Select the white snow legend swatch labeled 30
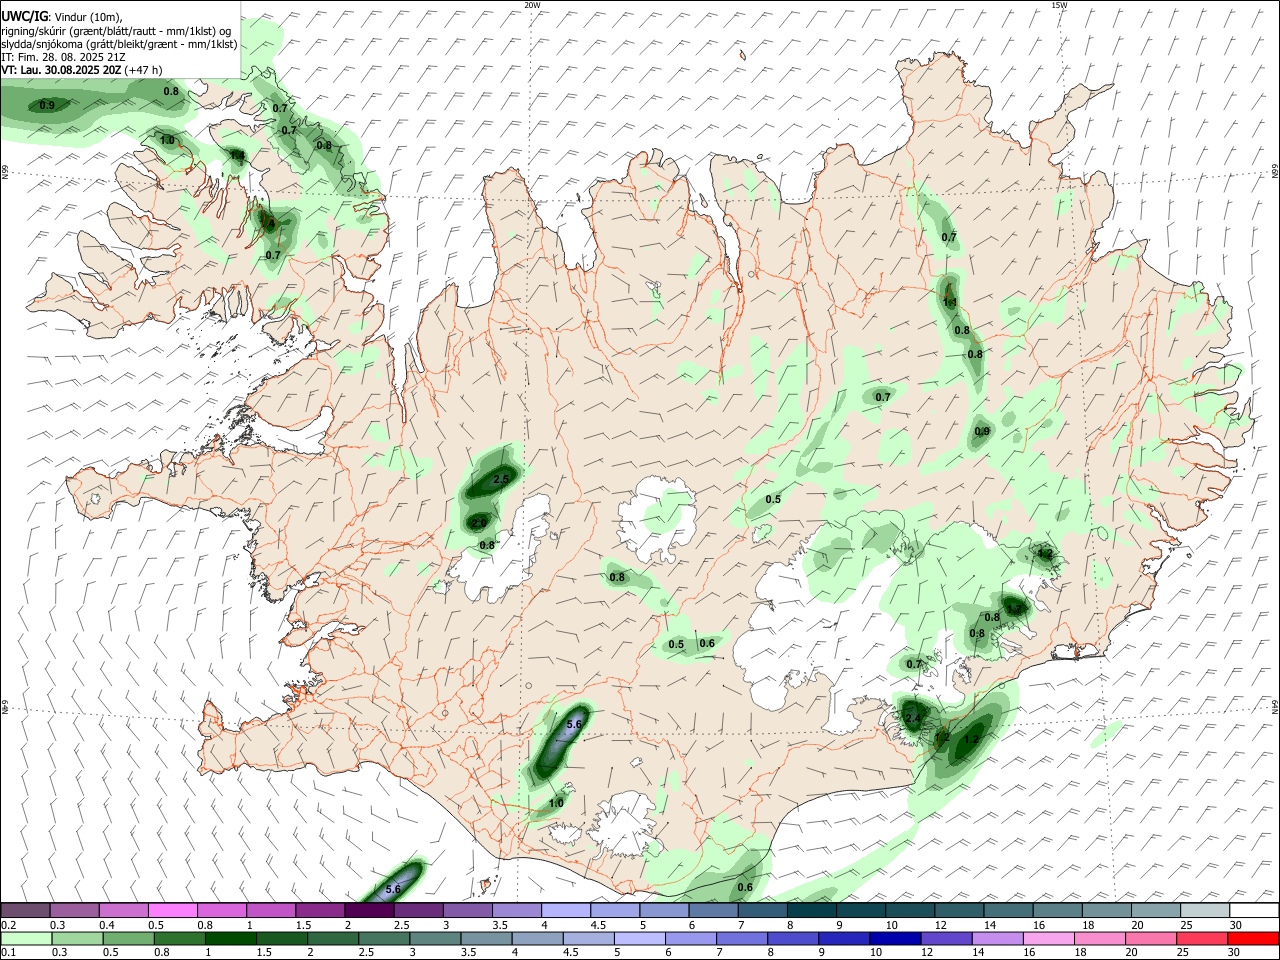The width and height of the screenshot is (1280, 960). pos(1252,910)
